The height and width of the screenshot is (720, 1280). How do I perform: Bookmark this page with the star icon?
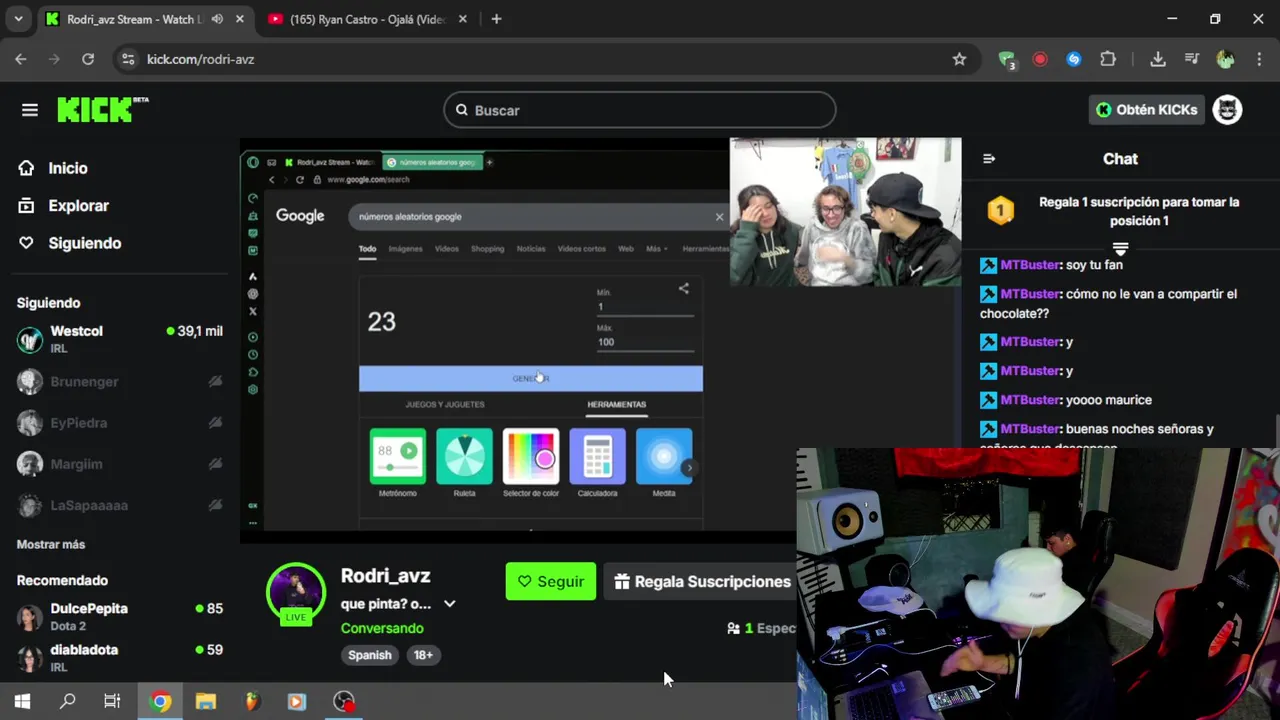[x=959, y=59]
